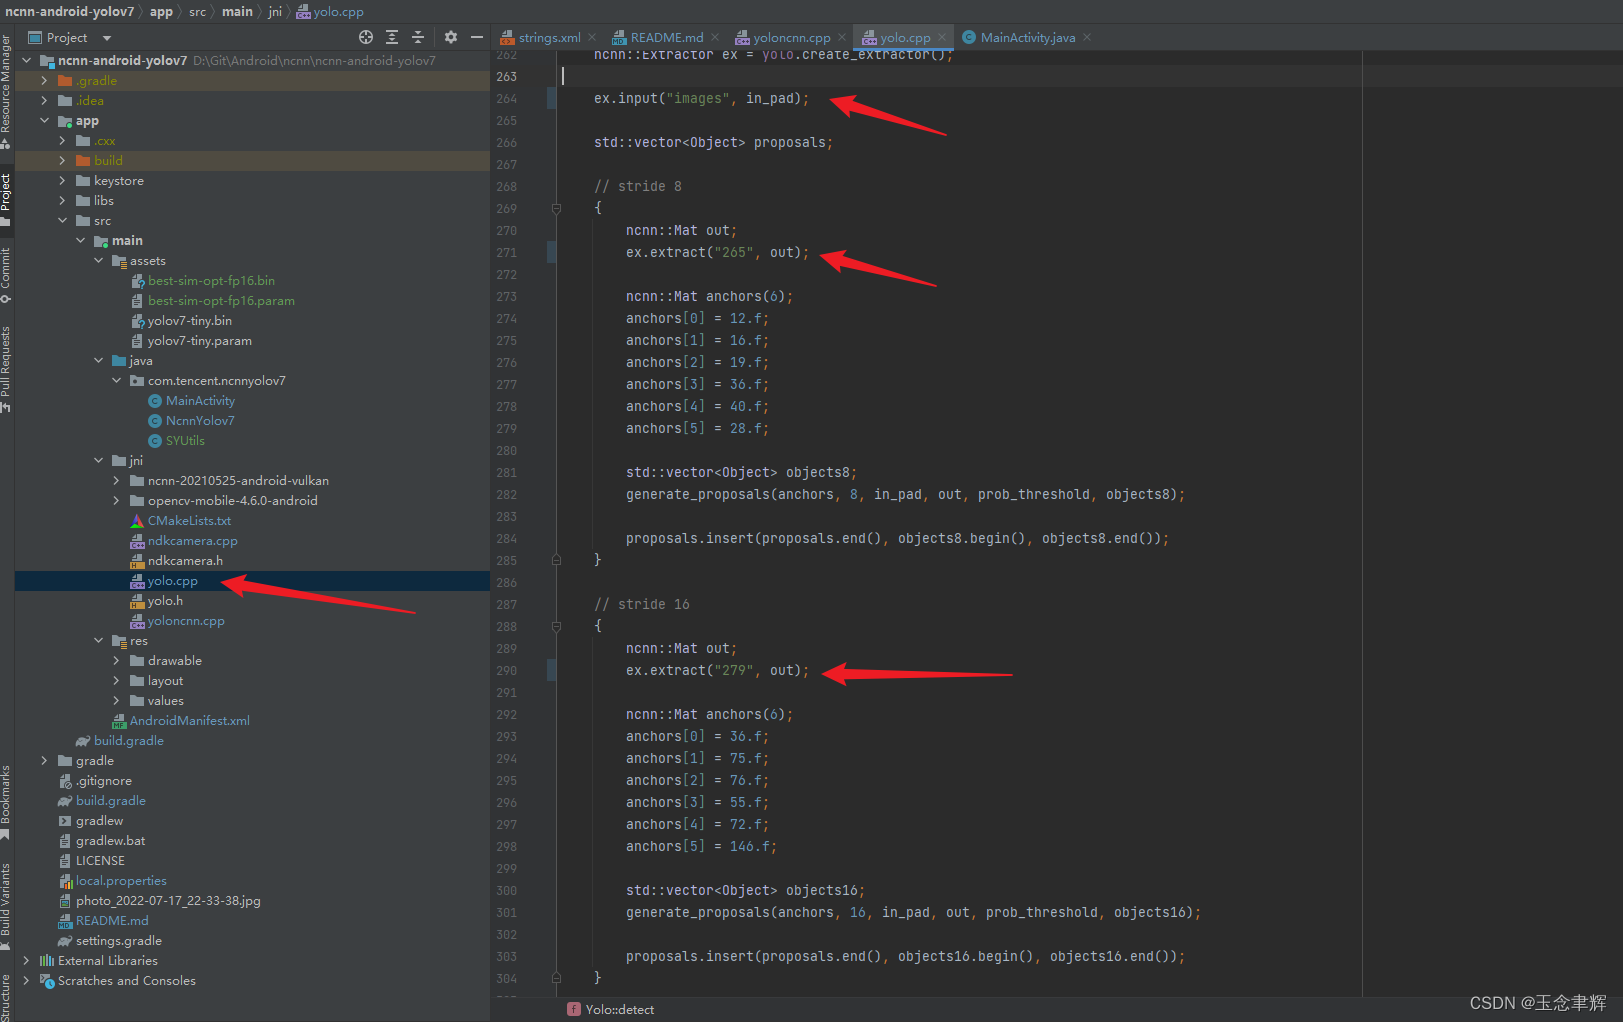Open the Build Variants side tool window

(6, 907)
